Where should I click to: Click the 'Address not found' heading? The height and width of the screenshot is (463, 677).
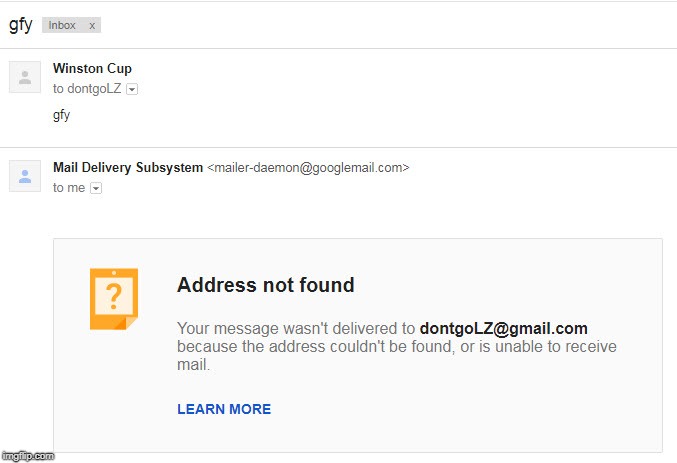click(x=266, y=285)
